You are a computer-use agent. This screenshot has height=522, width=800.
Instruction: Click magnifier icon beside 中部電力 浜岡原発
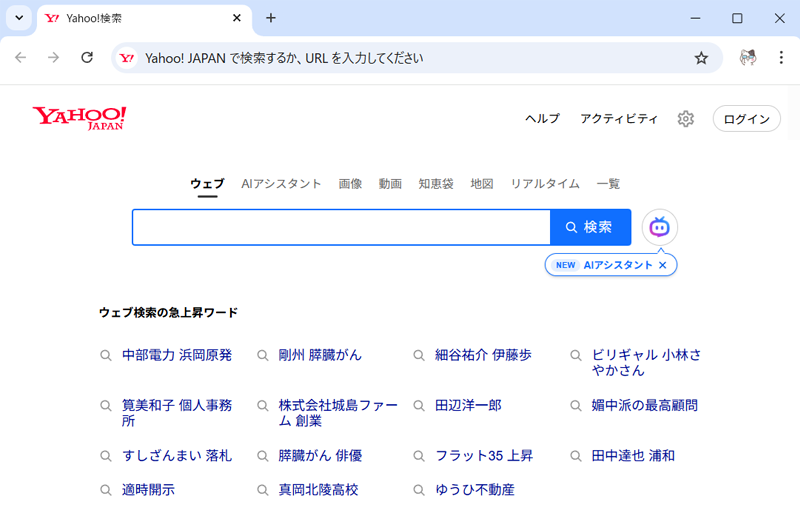[x=106, y=355]
